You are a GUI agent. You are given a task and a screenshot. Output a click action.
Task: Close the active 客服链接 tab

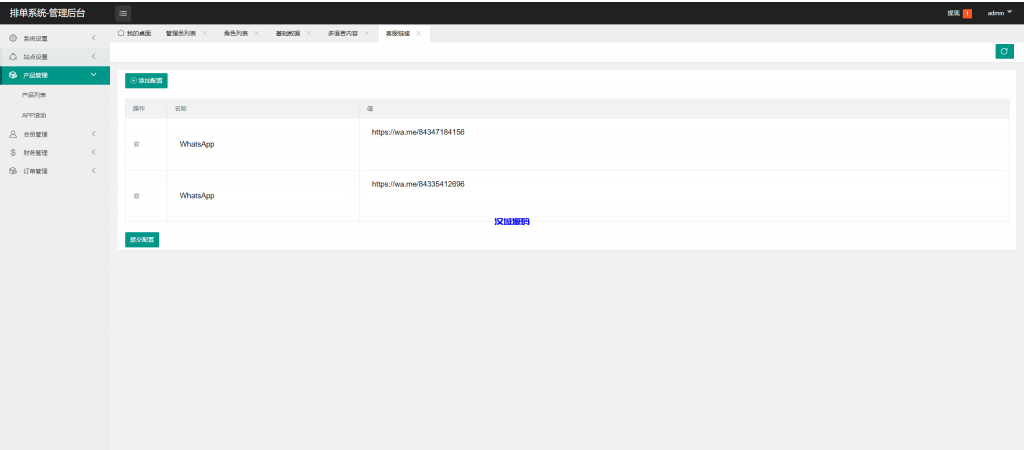click(418, 33)
